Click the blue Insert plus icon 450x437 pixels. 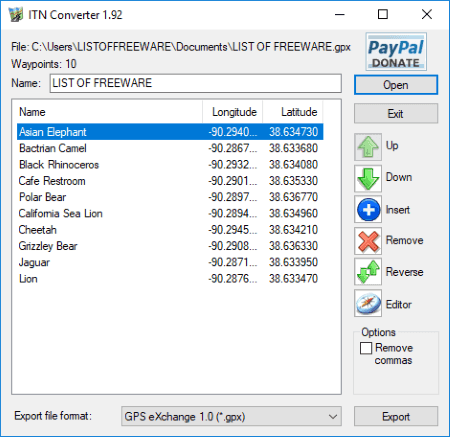point(368,209)
